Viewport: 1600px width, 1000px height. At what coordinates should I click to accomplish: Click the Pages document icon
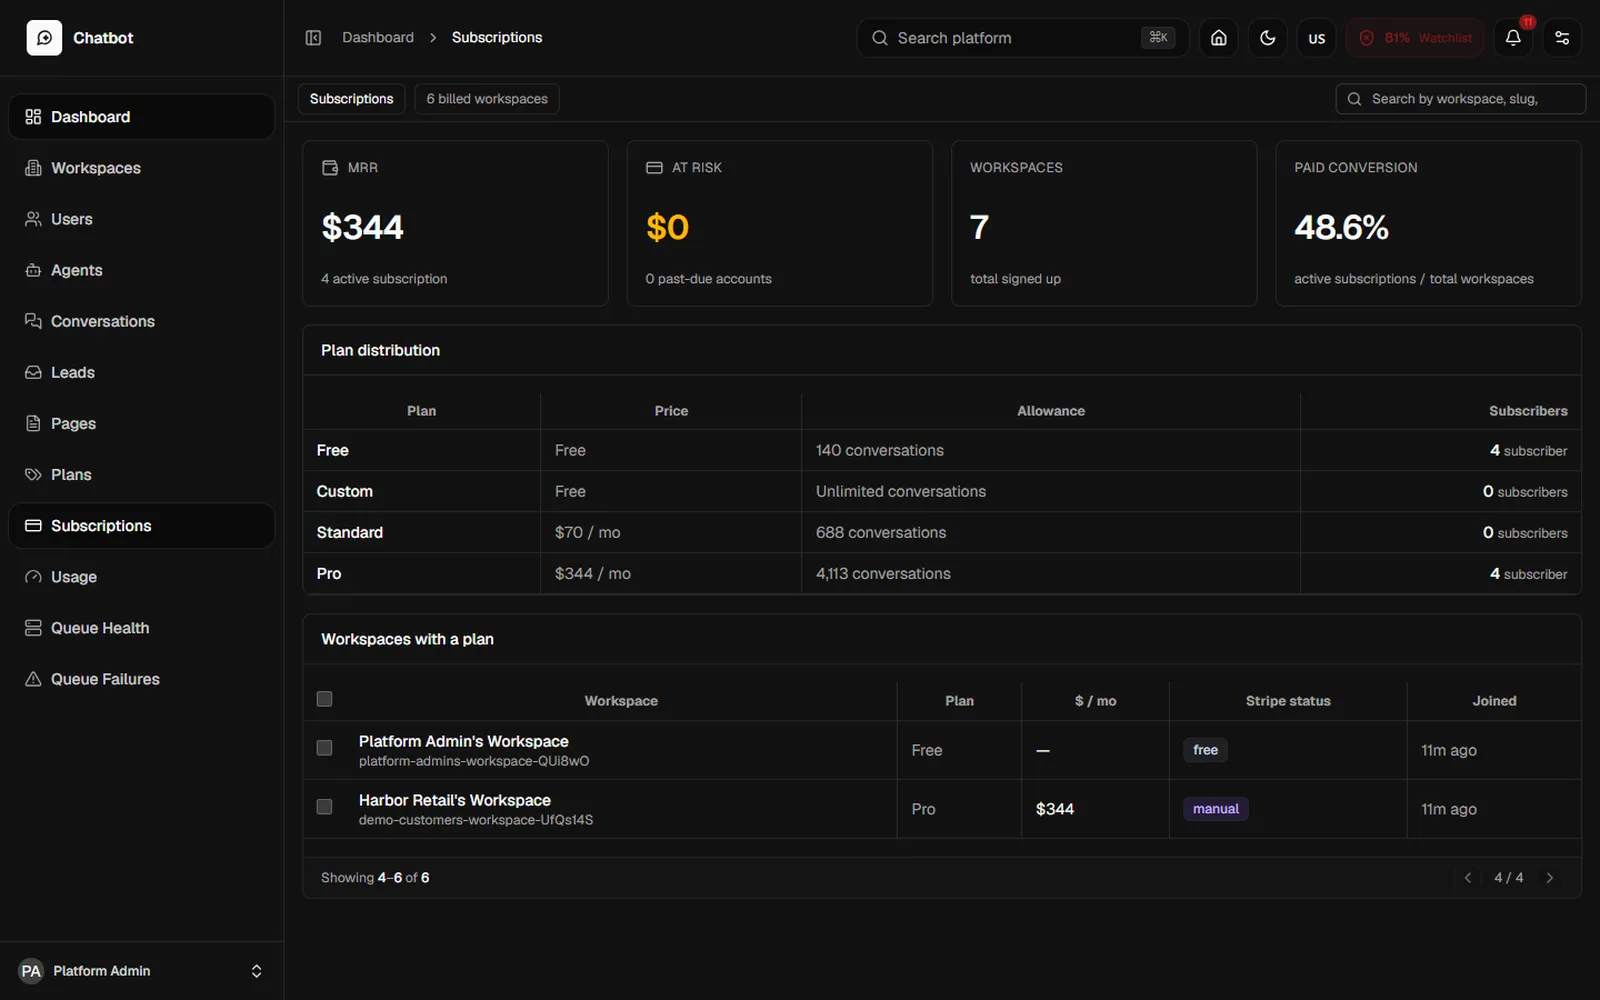tap(33, 423)
